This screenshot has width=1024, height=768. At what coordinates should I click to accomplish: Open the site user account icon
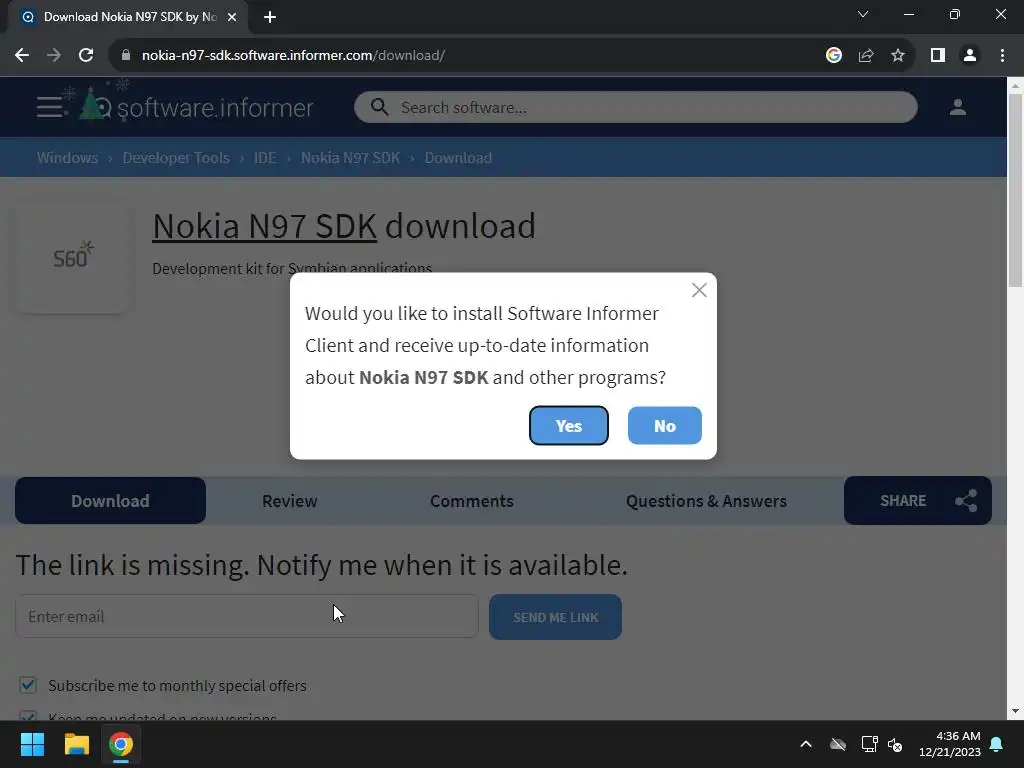pyautogui.click(x=957, y=107)
